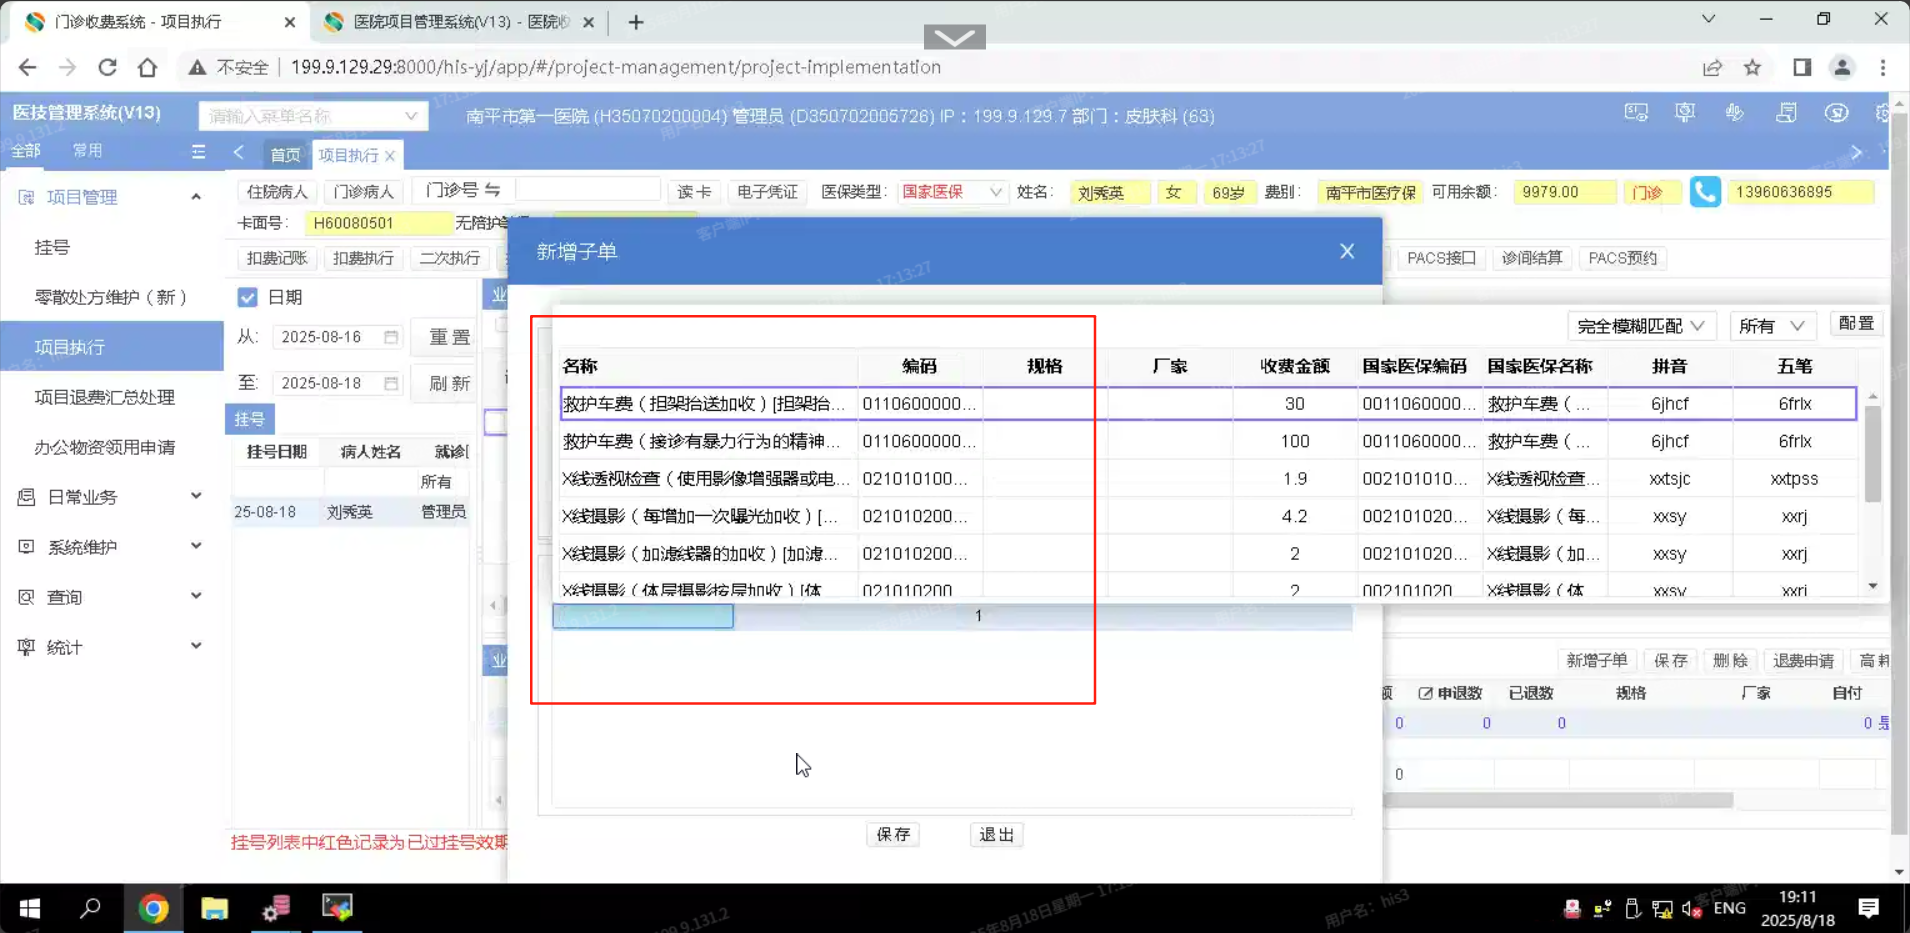Click the receipt document icon in header
Image resolution: width=1910 pixels, height=933 pixels.
[1786, 113]
